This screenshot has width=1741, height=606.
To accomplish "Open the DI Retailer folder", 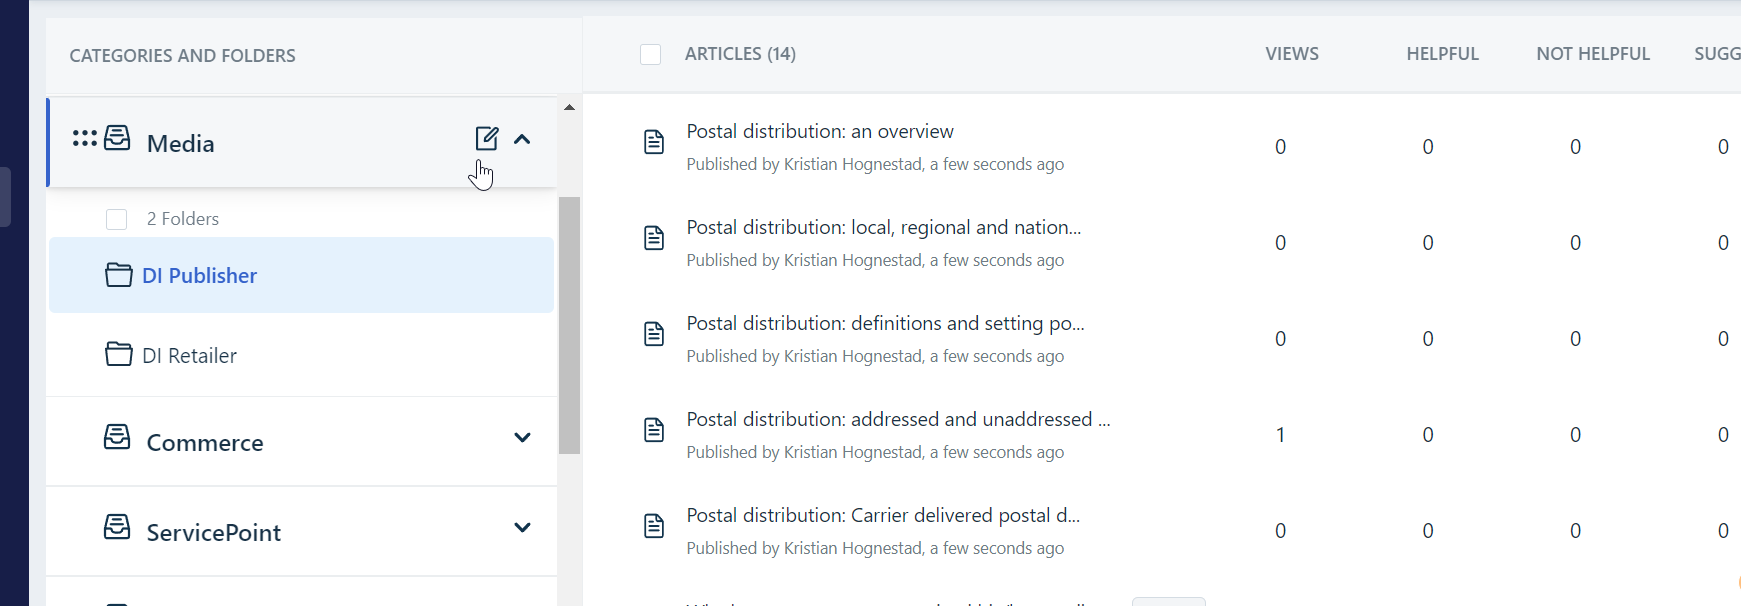I will [x=301, y=355].
